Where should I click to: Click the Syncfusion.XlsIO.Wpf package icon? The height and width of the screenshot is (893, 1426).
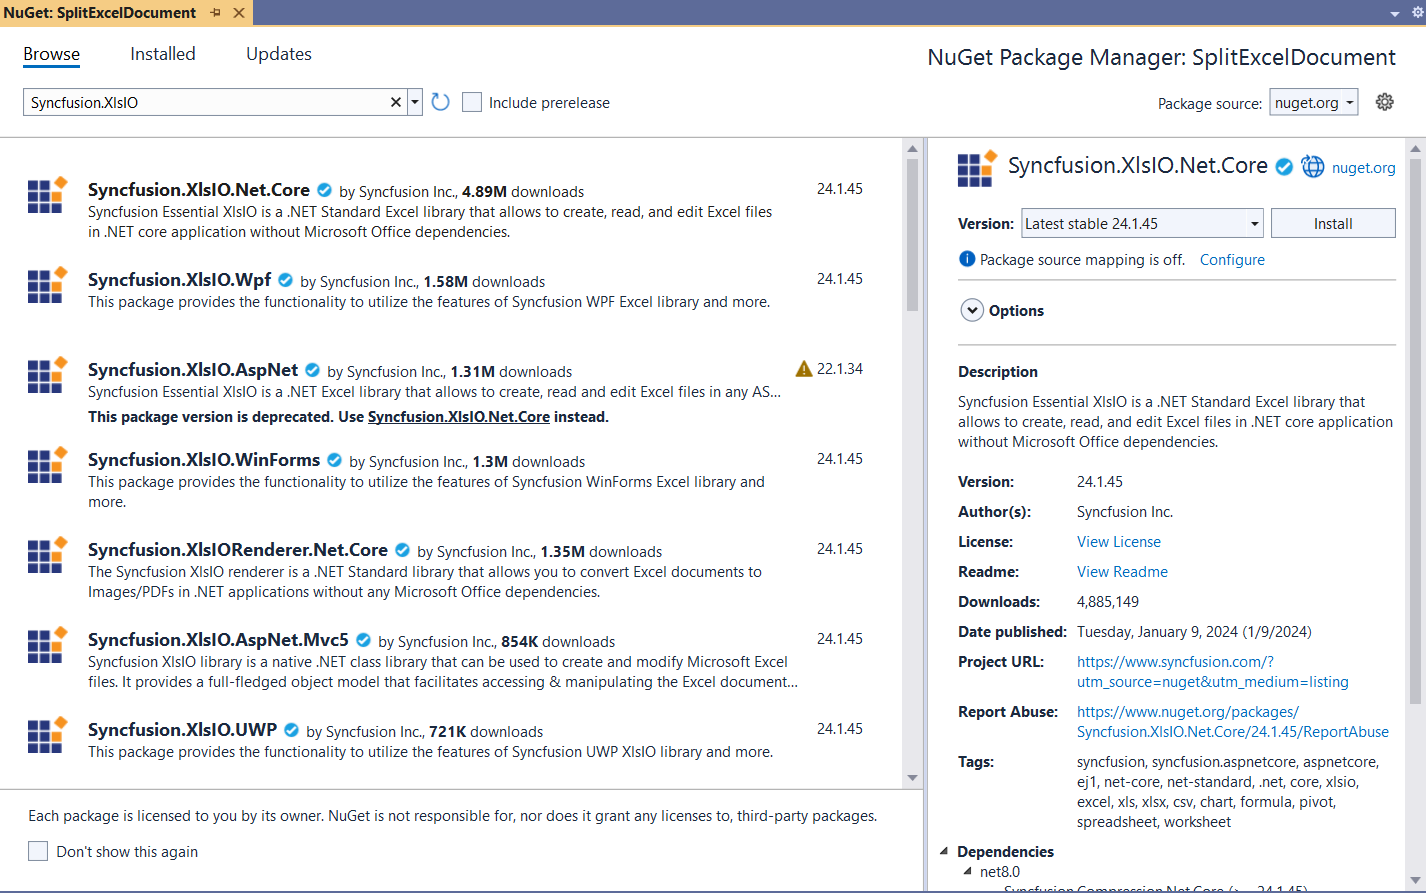(x=47, y=286)
